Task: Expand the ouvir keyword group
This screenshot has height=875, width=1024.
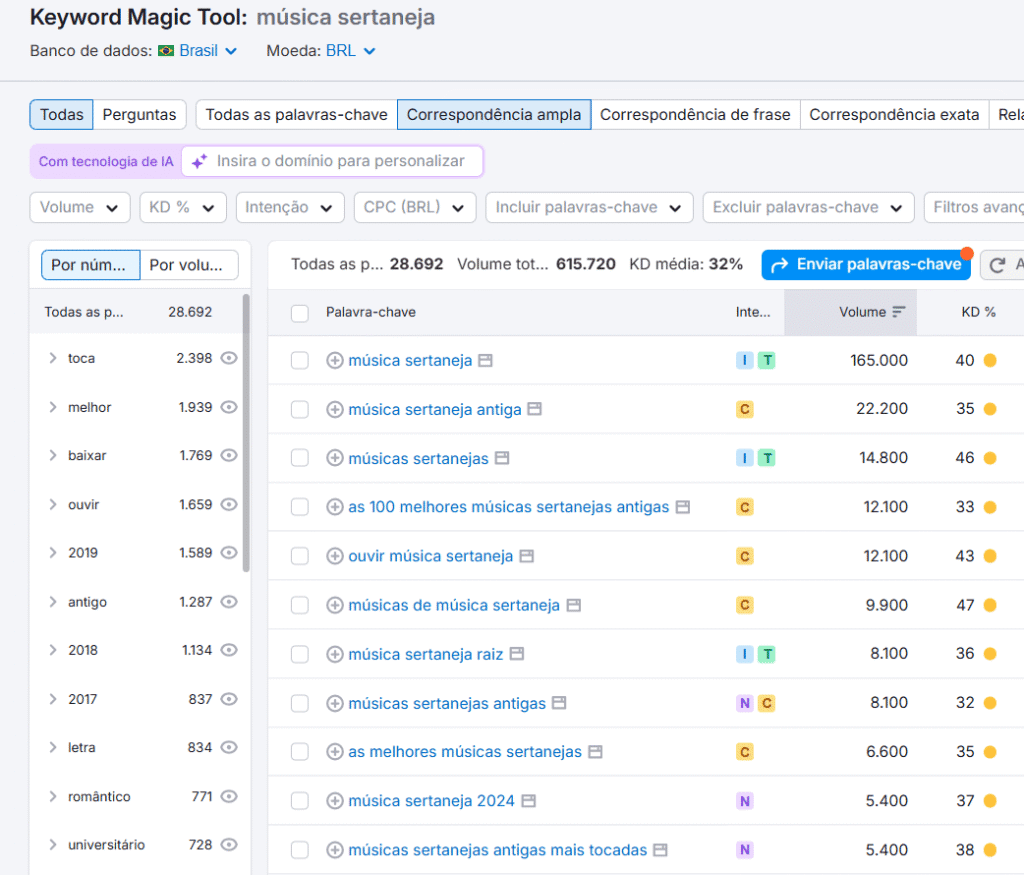Action: coord(53,504)
